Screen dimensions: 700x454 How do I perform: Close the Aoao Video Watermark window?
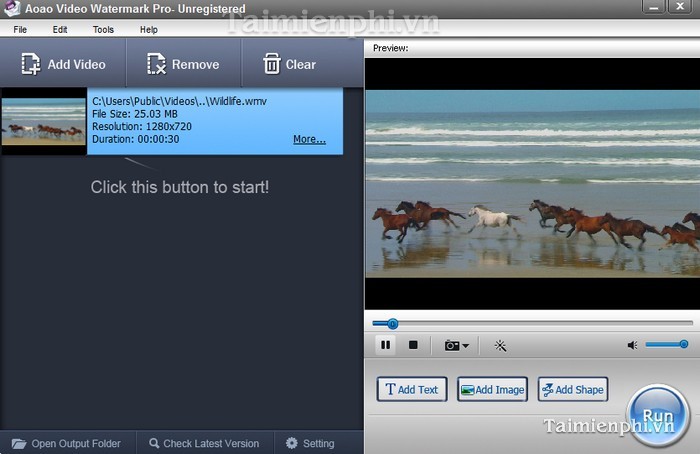point(680,7)
